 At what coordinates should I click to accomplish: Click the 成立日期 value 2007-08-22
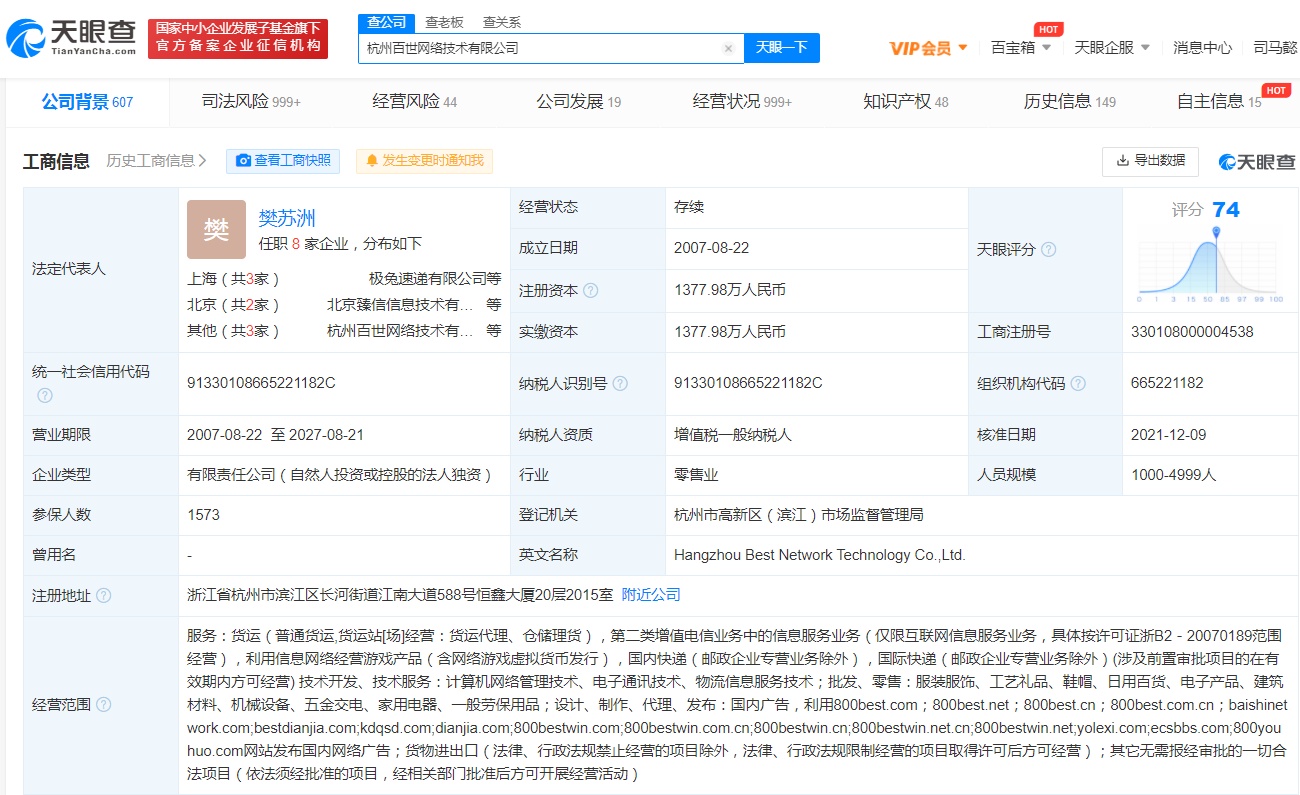click(711, 248)
